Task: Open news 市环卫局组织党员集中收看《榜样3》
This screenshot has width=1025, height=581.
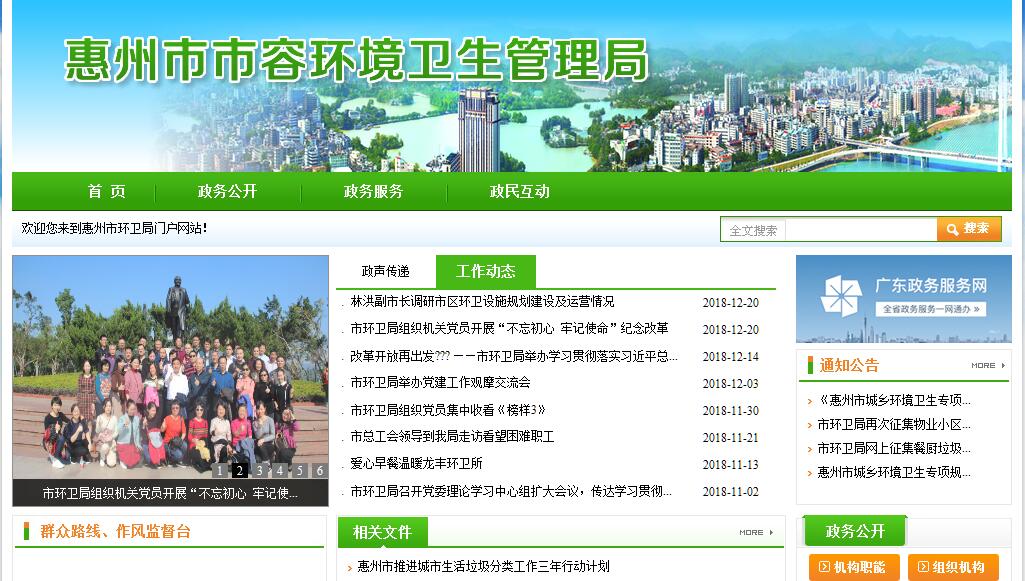Action: pos(448,410)
